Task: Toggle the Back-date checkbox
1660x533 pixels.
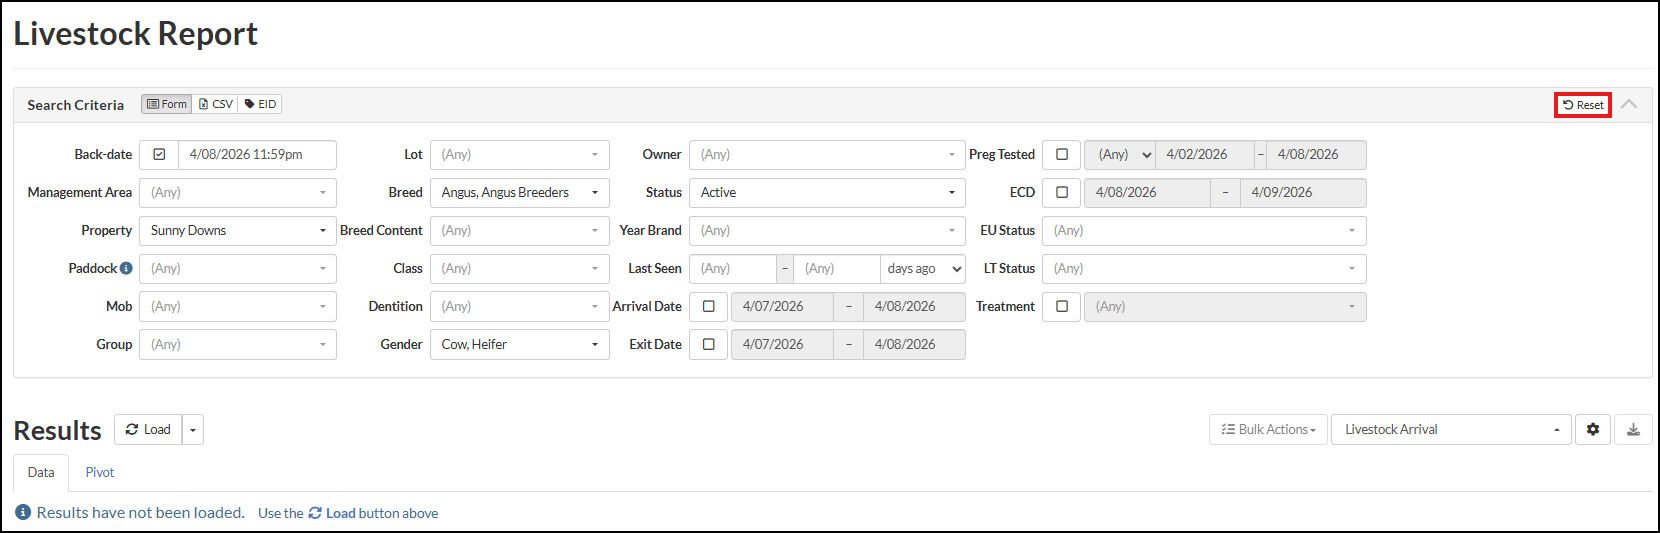Action: [159, 155]
